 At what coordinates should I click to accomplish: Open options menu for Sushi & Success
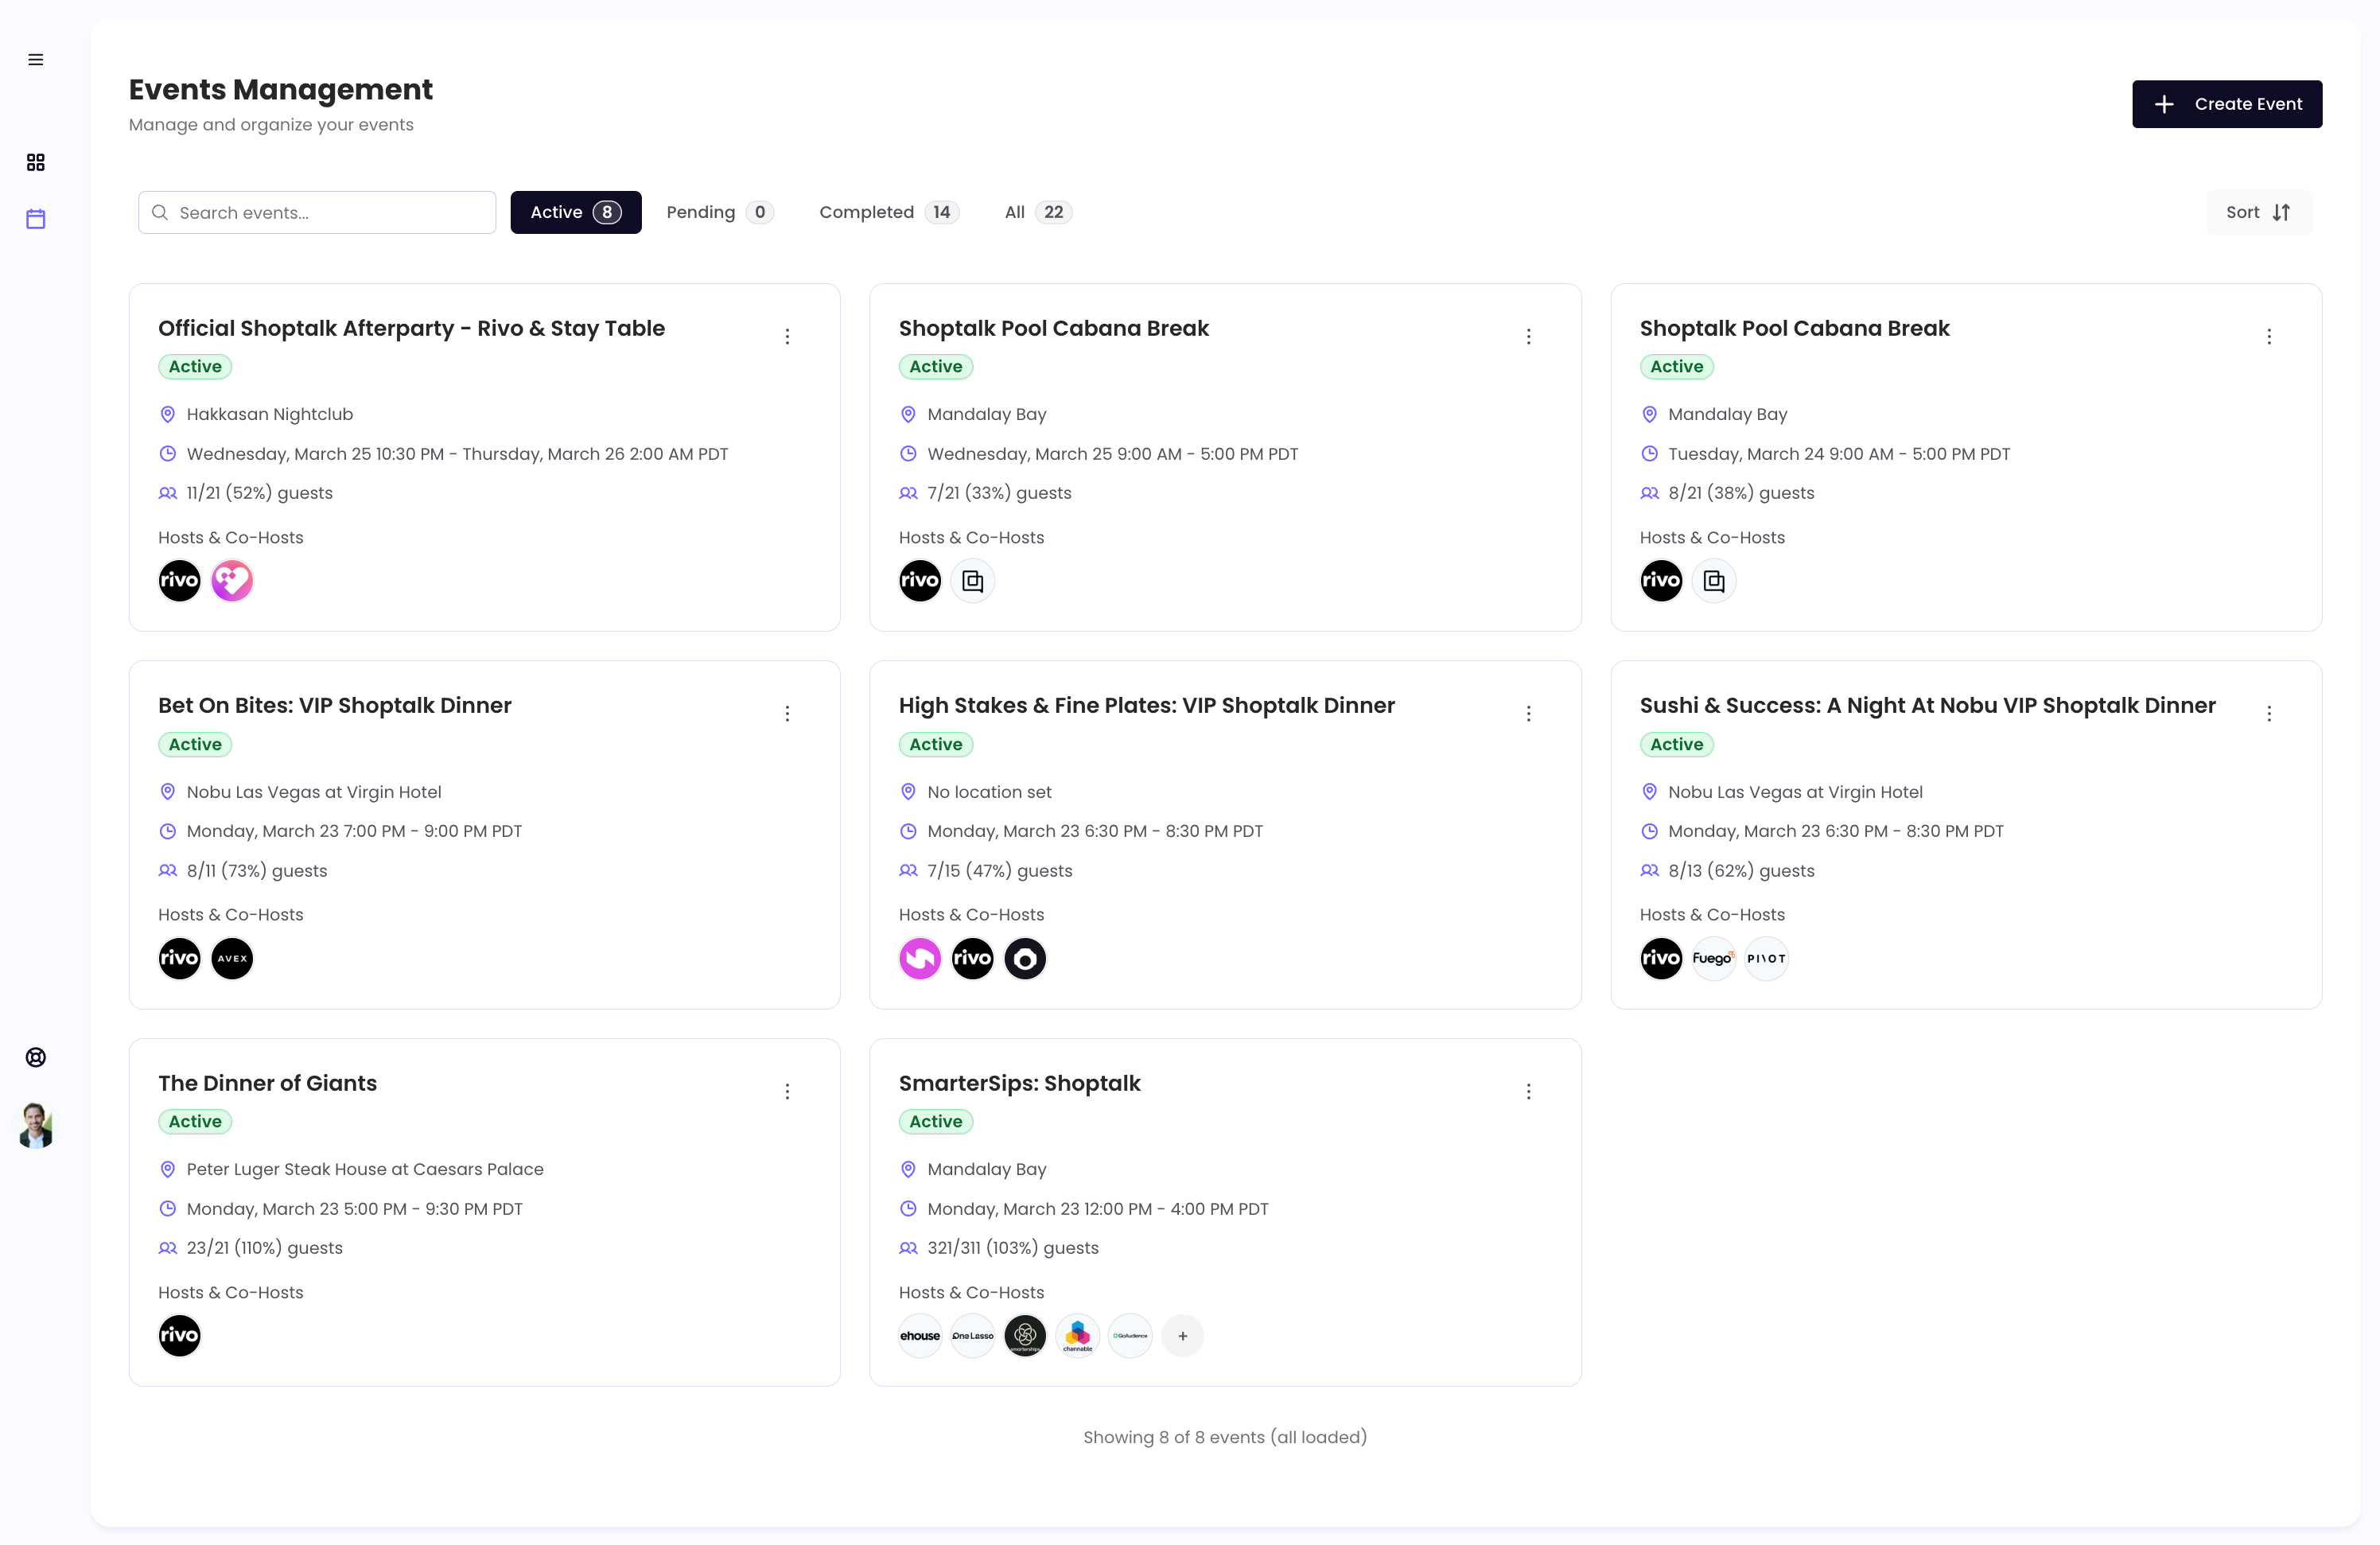(2269, 713)
